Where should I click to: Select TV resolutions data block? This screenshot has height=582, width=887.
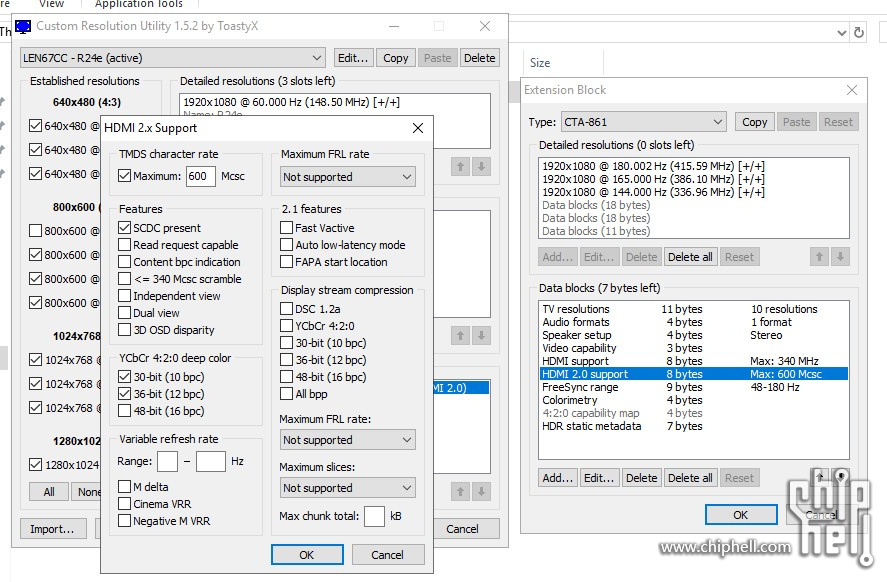click(694, 309)
